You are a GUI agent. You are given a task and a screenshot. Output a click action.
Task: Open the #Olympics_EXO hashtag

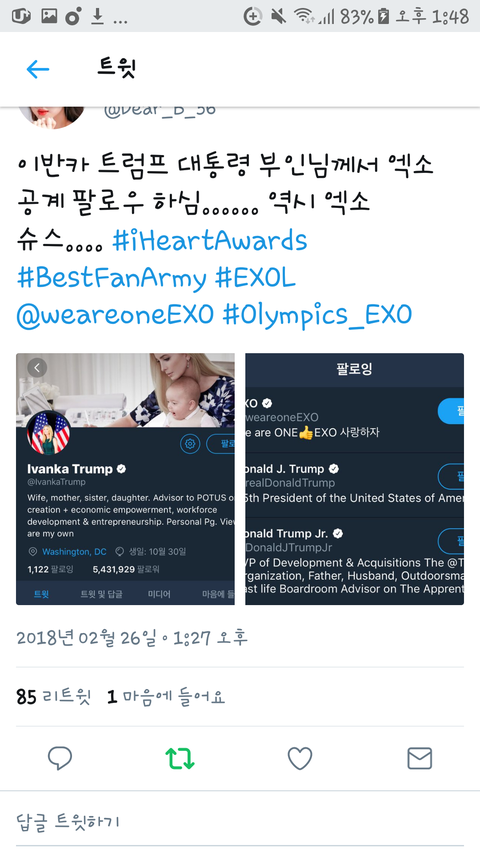[317, 315]
